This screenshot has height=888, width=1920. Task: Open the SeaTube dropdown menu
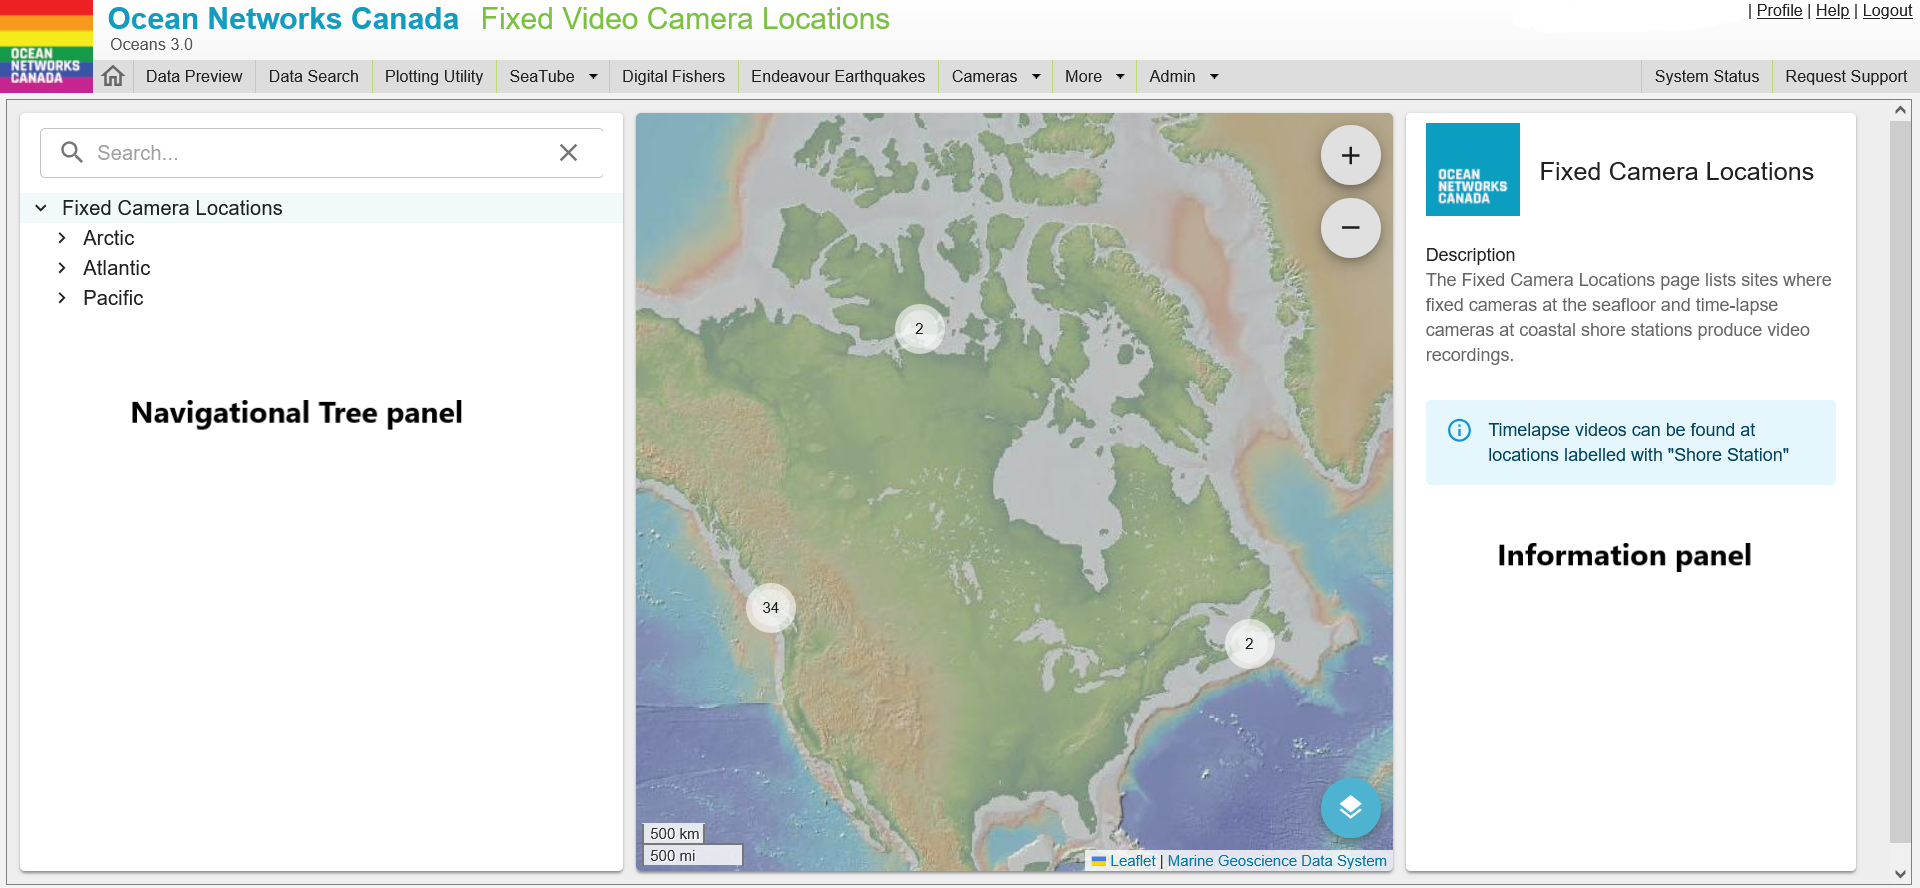pos(553,76)
